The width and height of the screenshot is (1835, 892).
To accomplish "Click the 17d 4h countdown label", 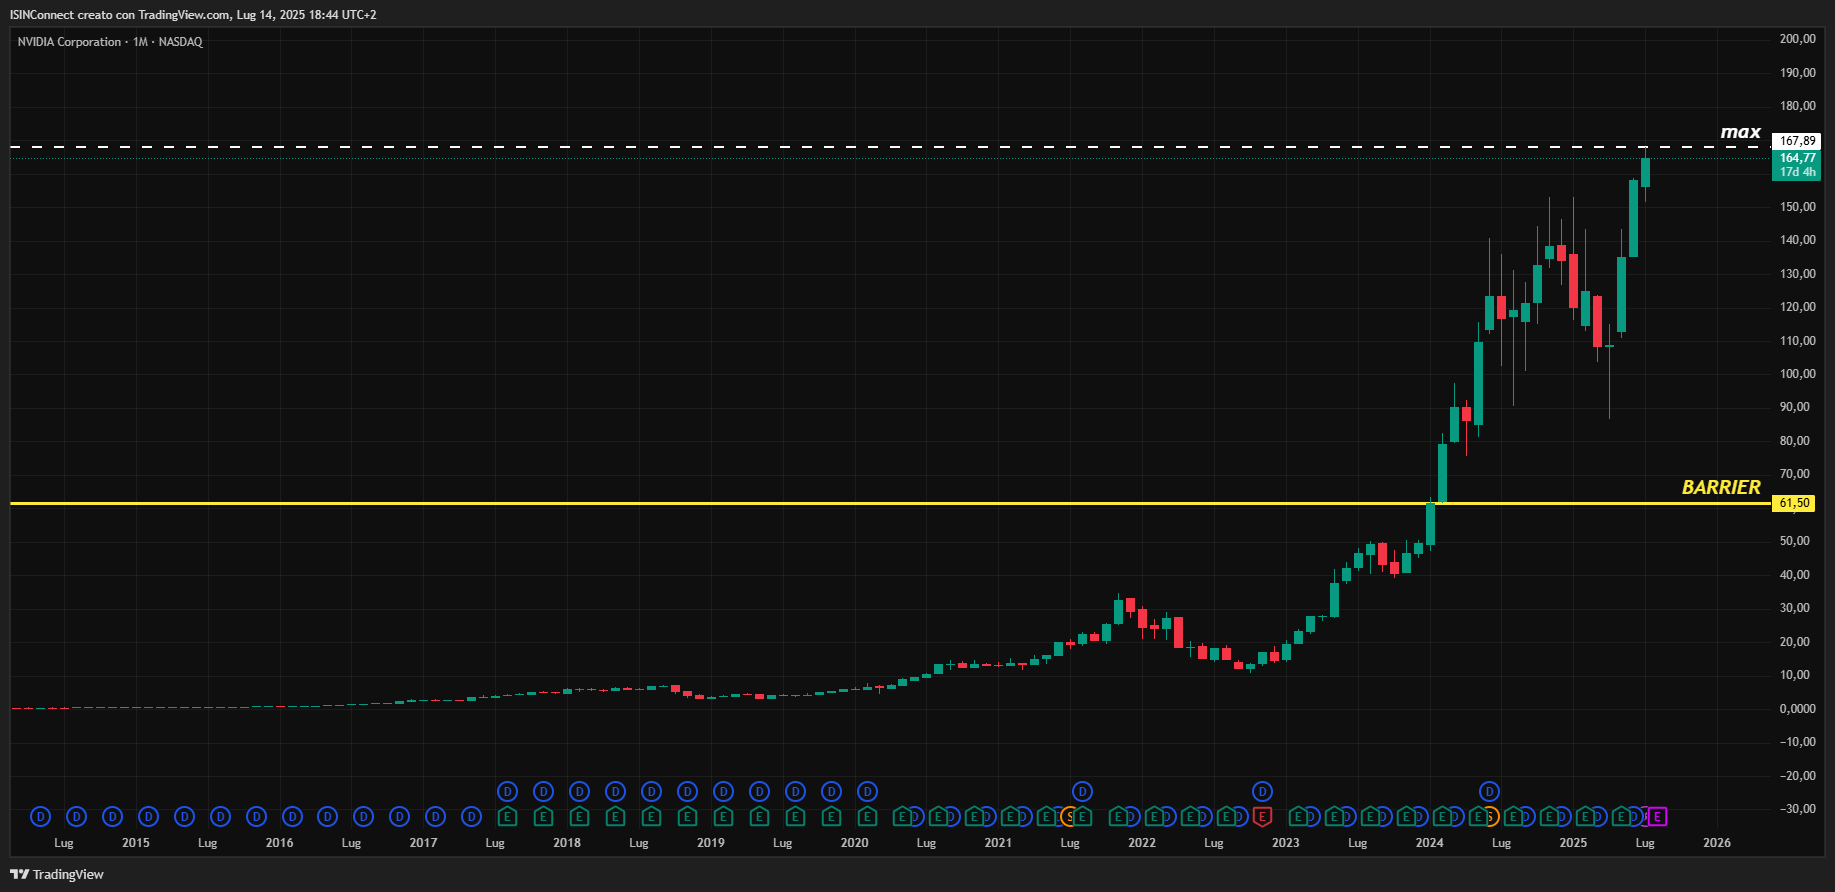I will click(x=1797, y=172).
